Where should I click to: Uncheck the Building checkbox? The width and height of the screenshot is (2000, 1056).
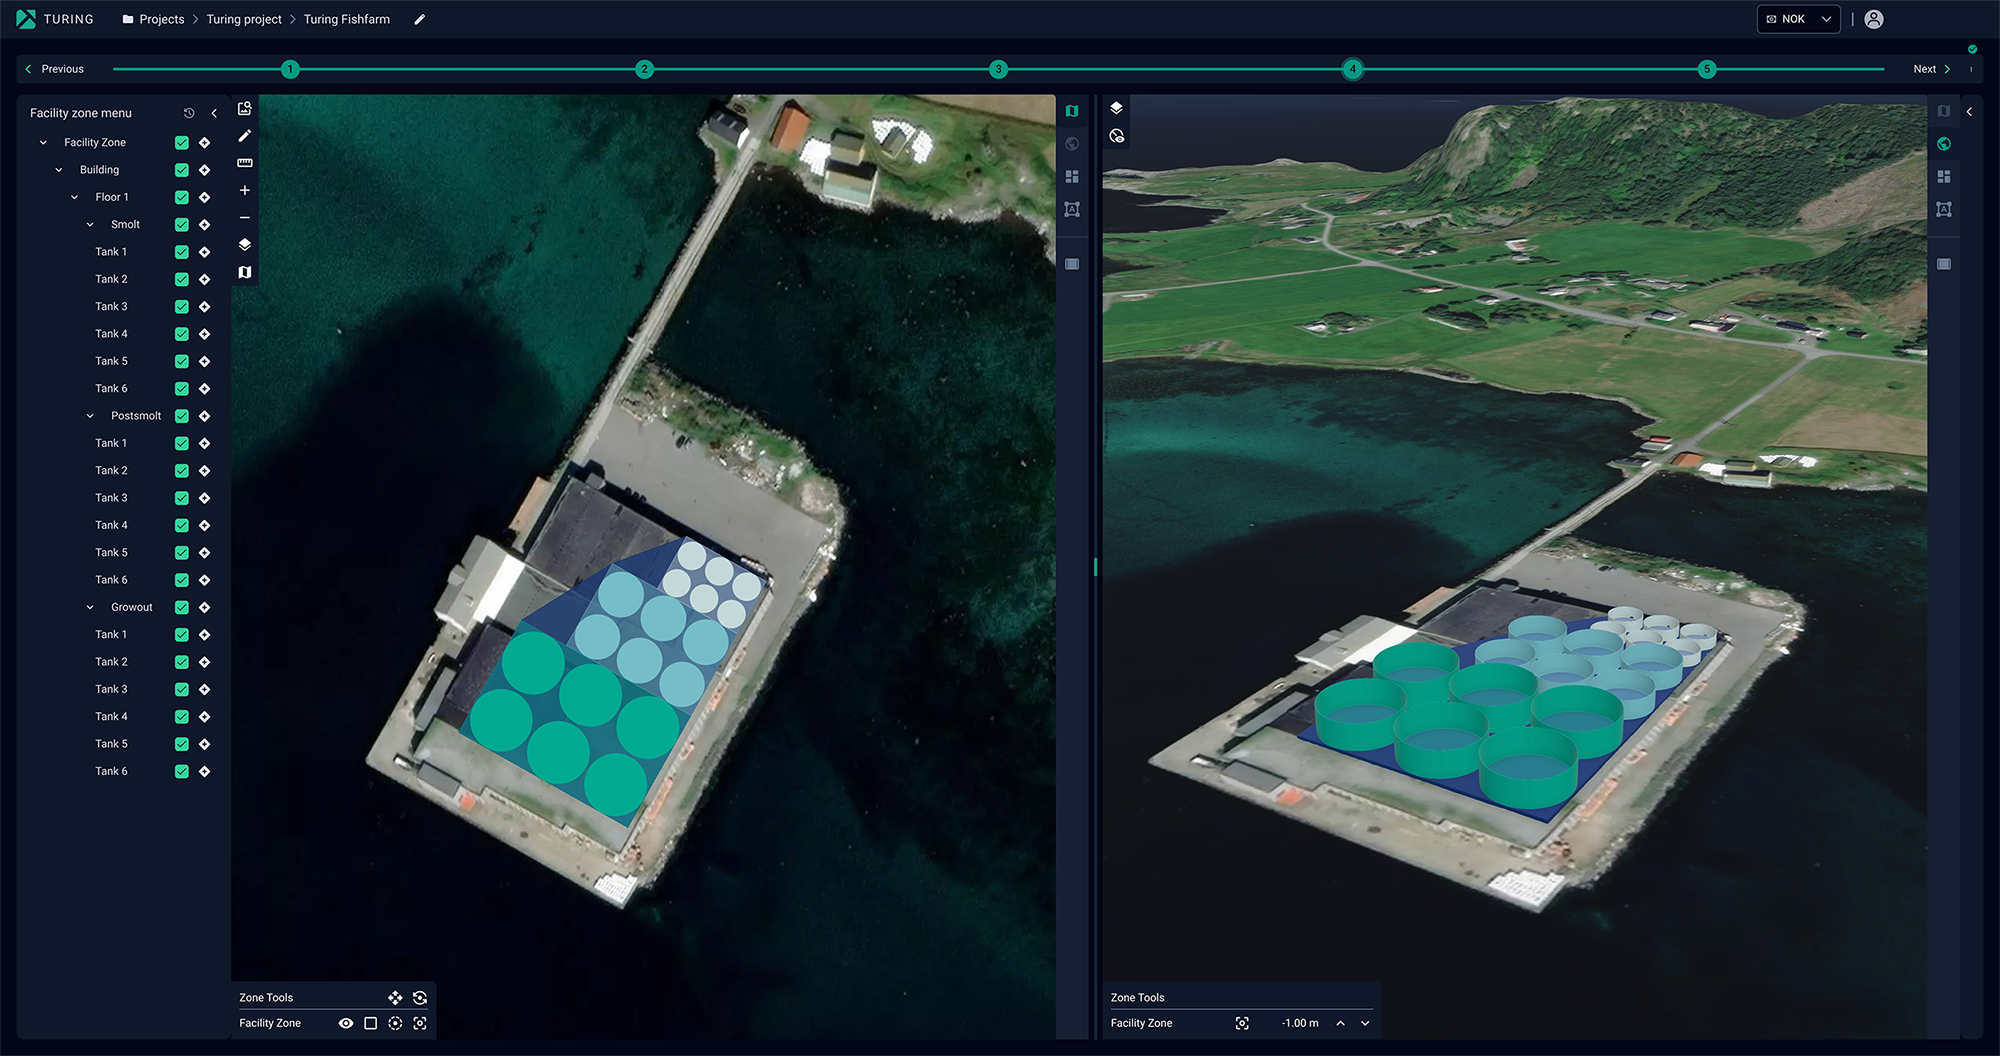click(182, 170)
